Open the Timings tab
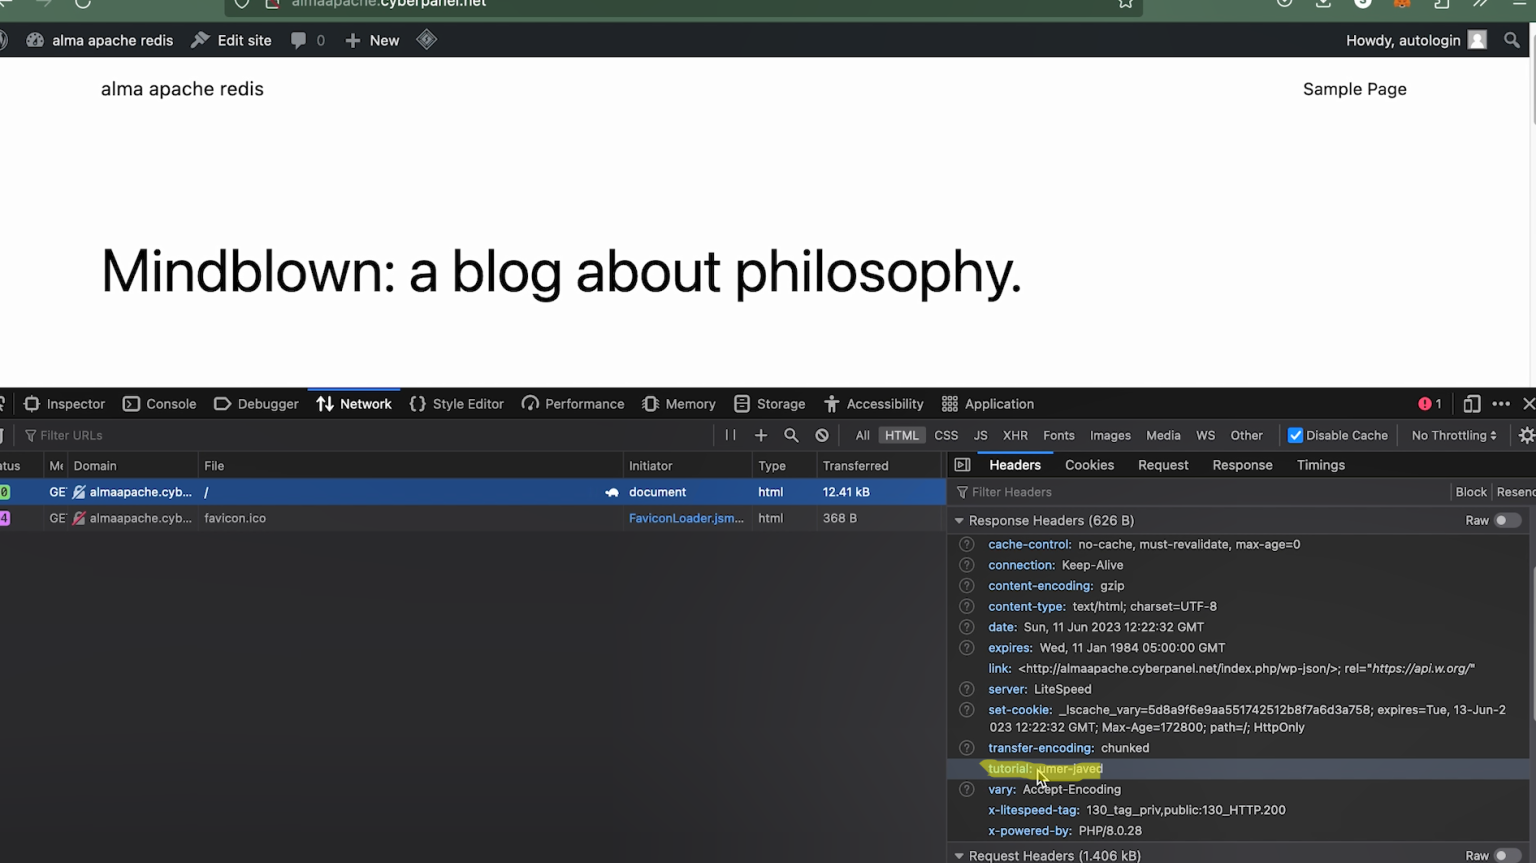The height and width of the screenshot is (863, 1536). tap(1320, 465)
